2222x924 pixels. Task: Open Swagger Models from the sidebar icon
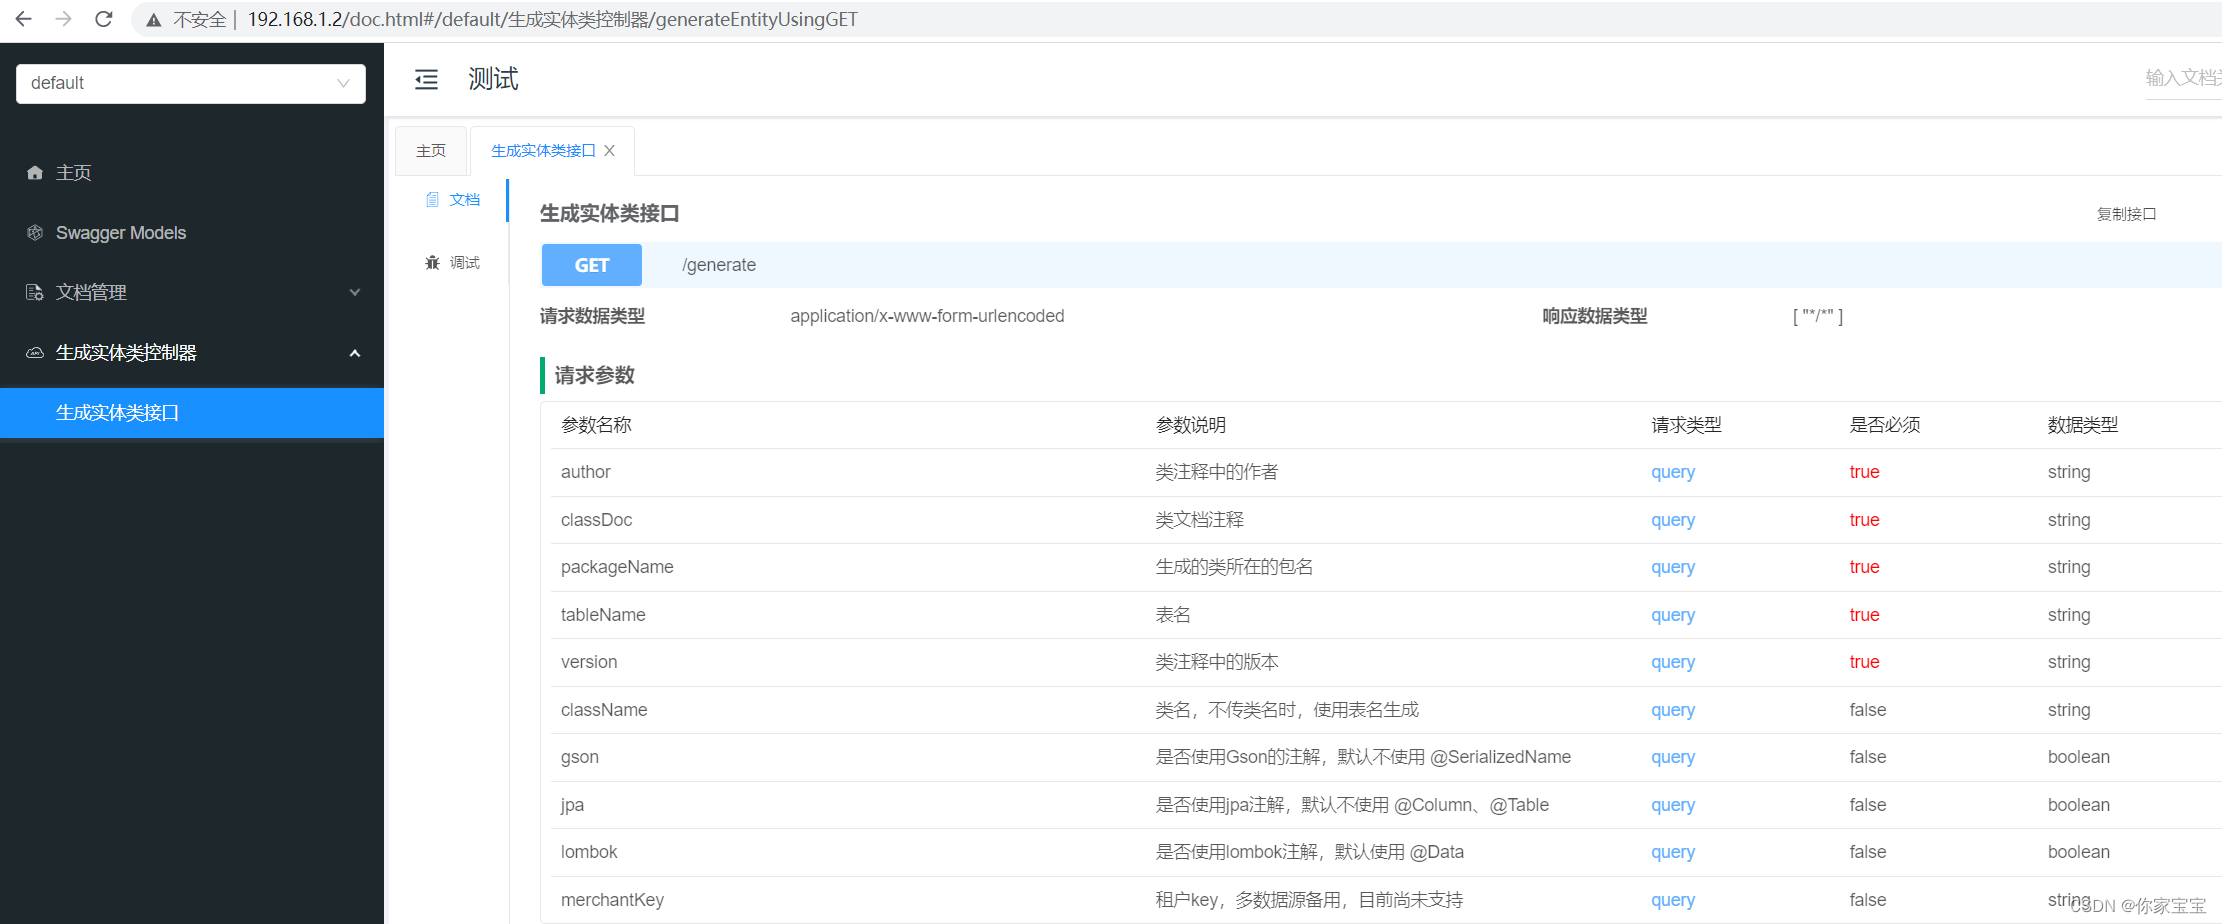35,232
